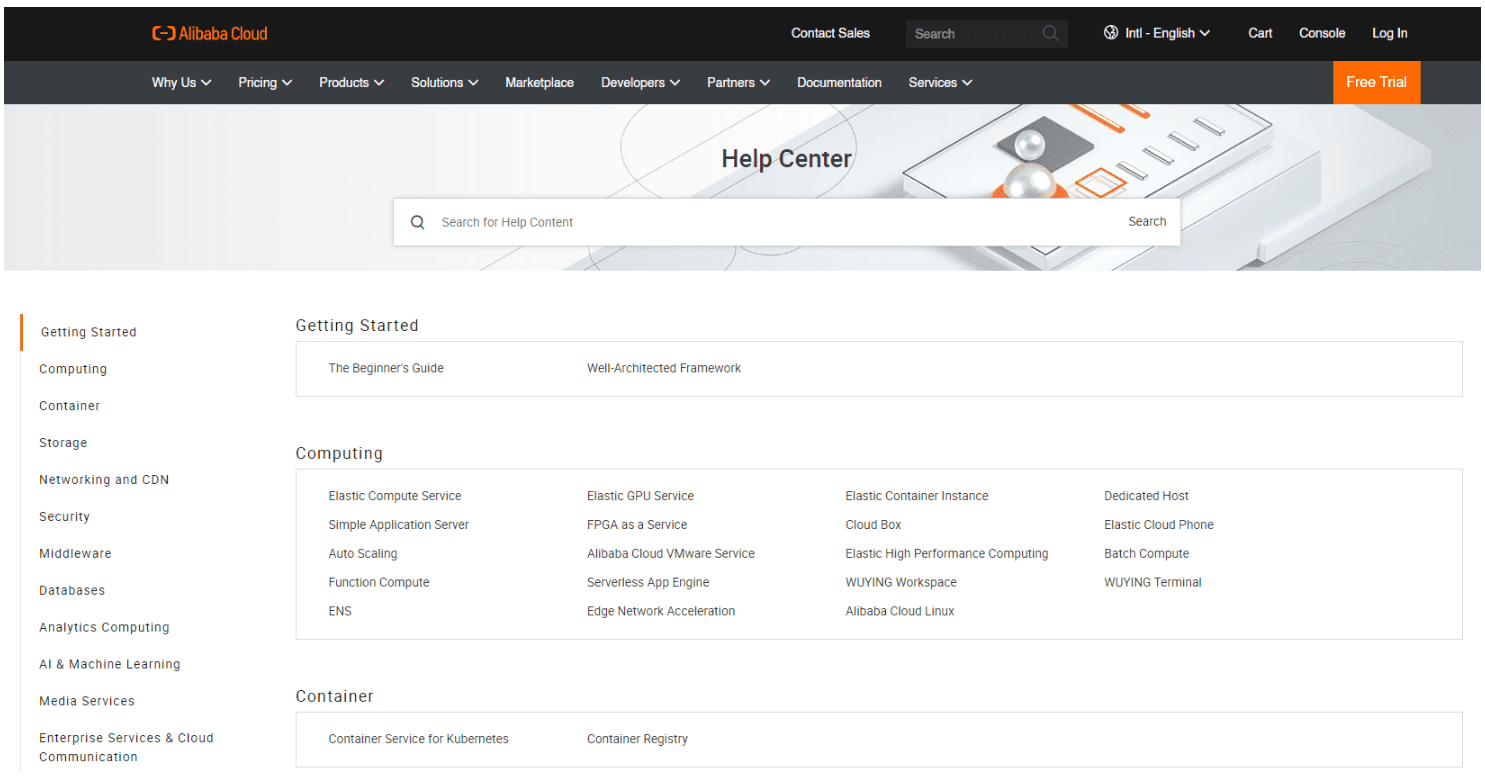Screen dimensions: 1485x777
Task: Select Networking and CDN in the sidebar
Action: coord(104,480)
